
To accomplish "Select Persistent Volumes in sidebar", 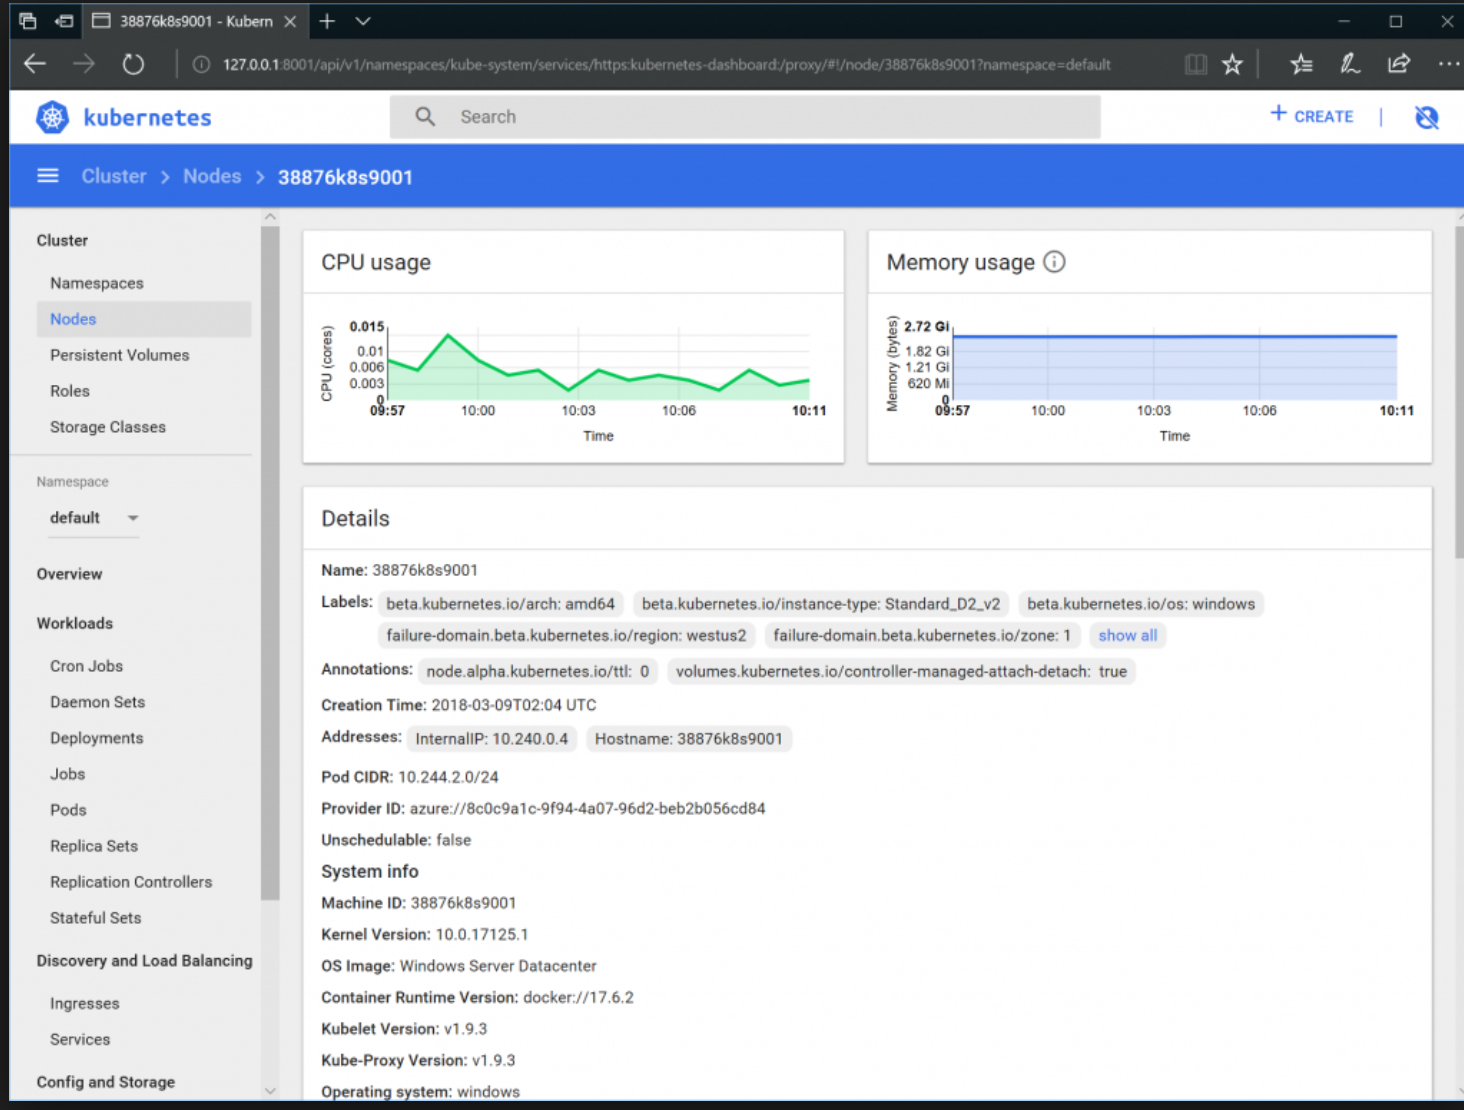I will [x=119, y=355].
